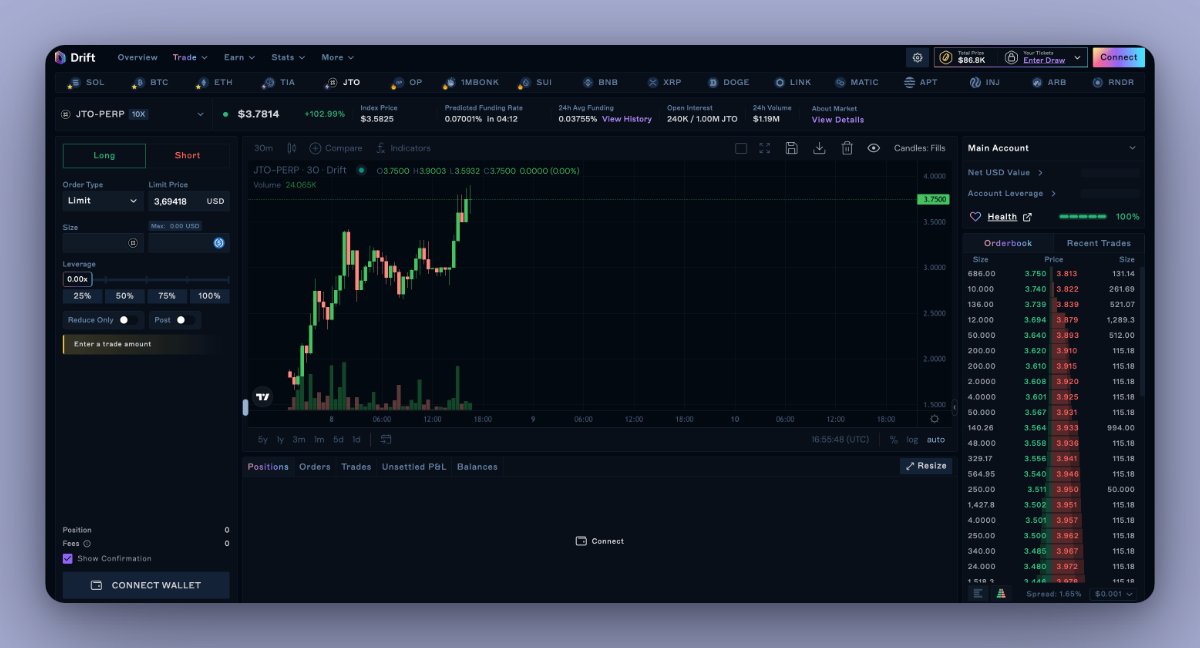
Task: Select the ETH market icon
Action: pyautogui.click(x=201, y=82)
